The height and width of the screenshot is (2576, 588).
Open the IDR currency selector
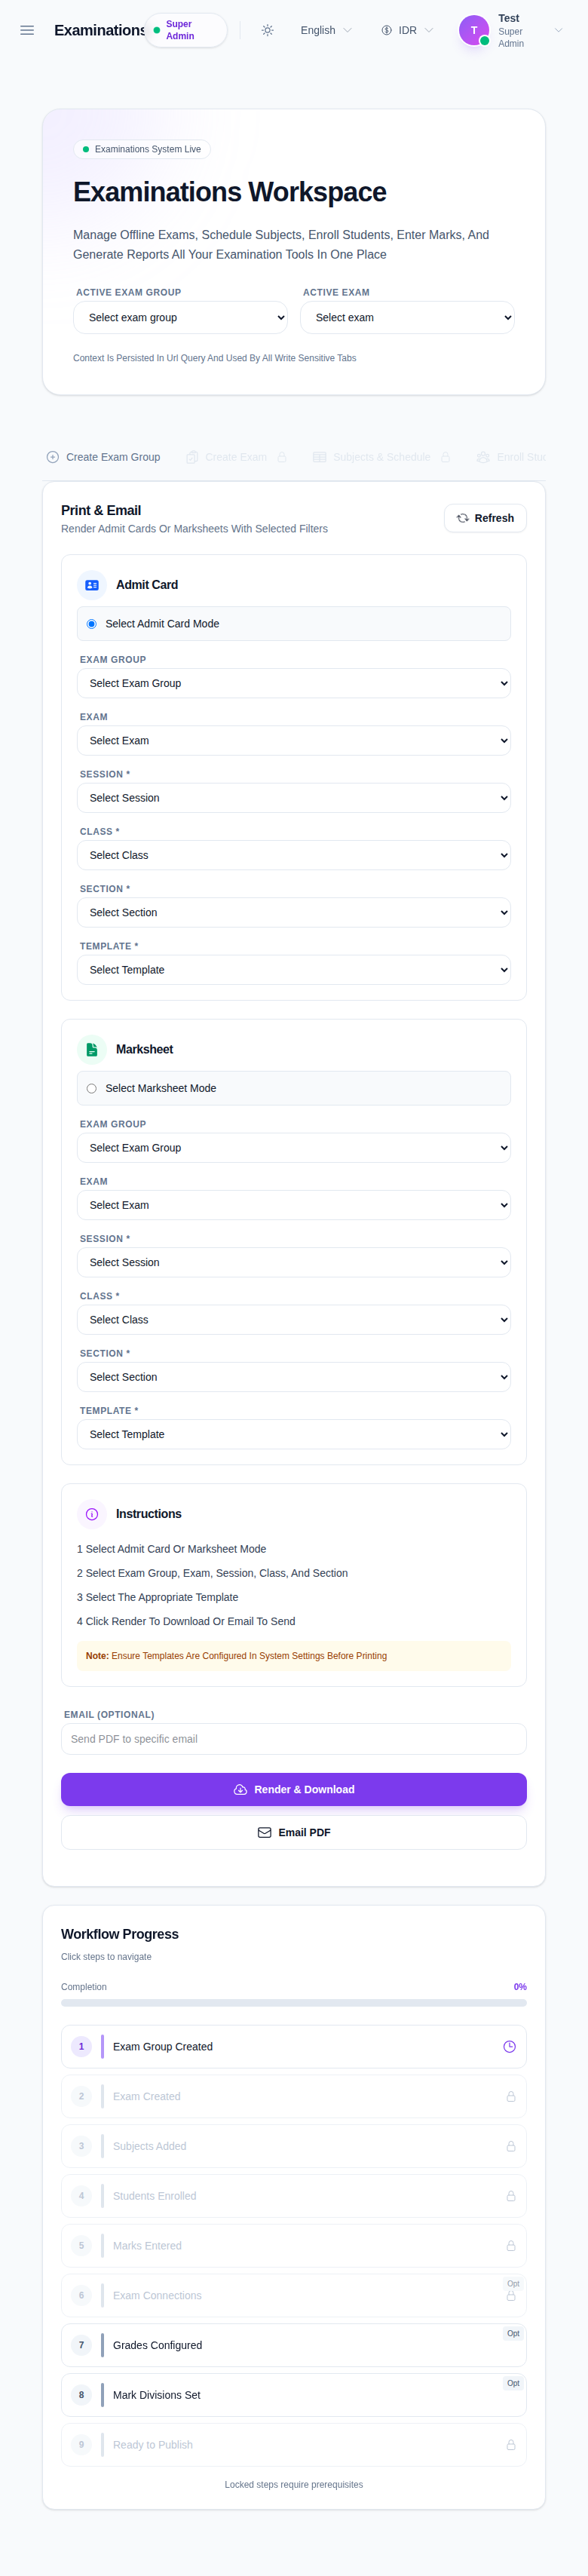[408, 30]
